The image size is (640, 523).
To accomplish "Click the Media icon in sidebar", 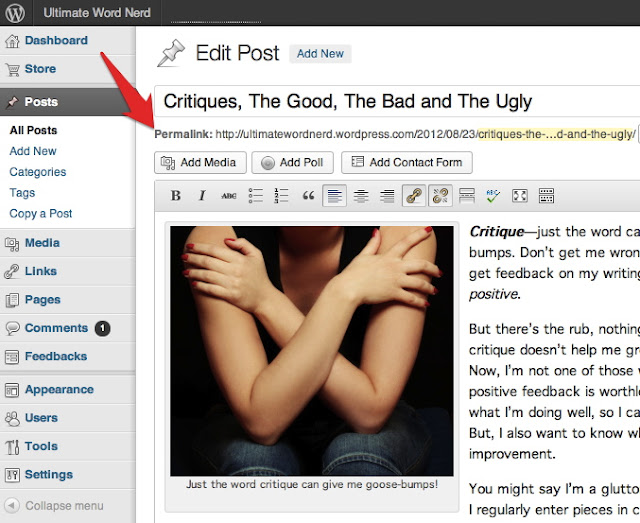I will tap(12, 244).
